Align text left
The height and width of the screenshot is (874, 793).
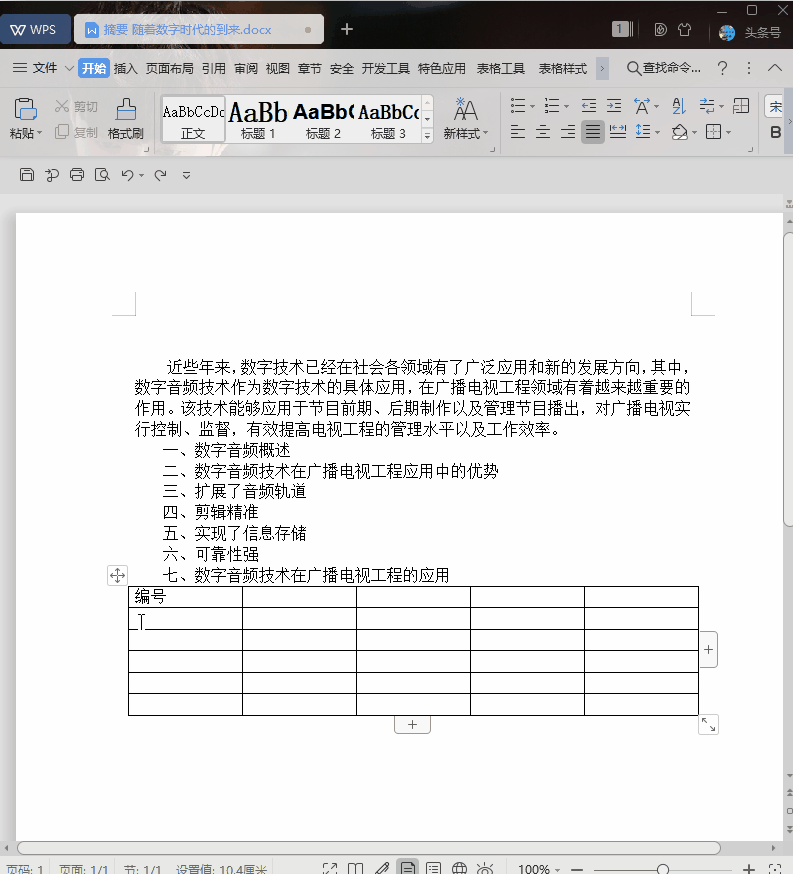tap(518, 132)
